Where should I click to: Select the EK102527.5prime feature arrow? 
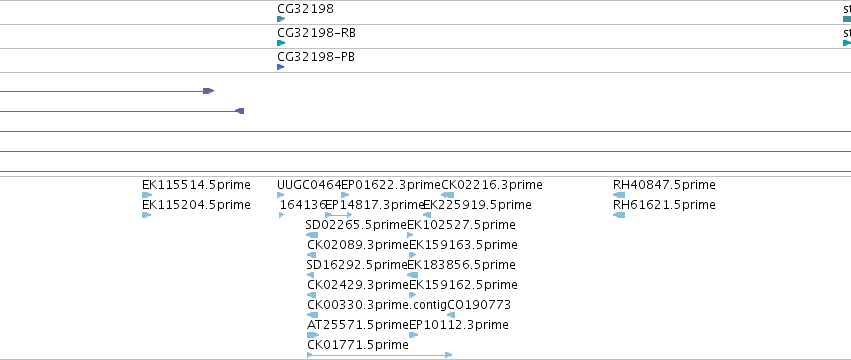click(x=410, y=235)
